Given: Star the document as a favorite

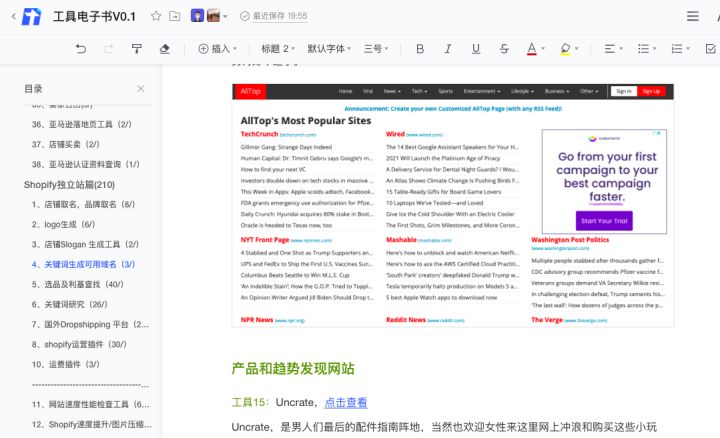Looking at the screenshot, I should point(156,16).
